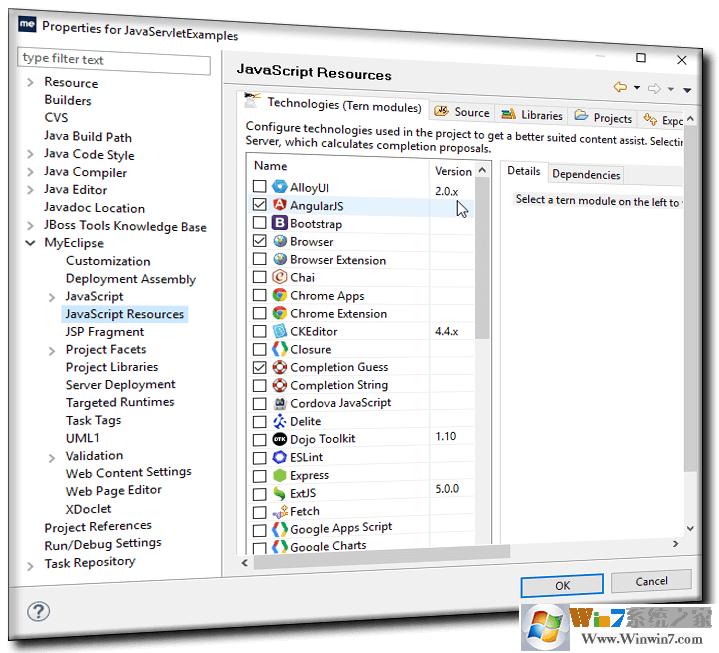Viewport: 719px width, 653px height.
Task: Click the Chrome Apps icon
Action: [x=280, y=296]
